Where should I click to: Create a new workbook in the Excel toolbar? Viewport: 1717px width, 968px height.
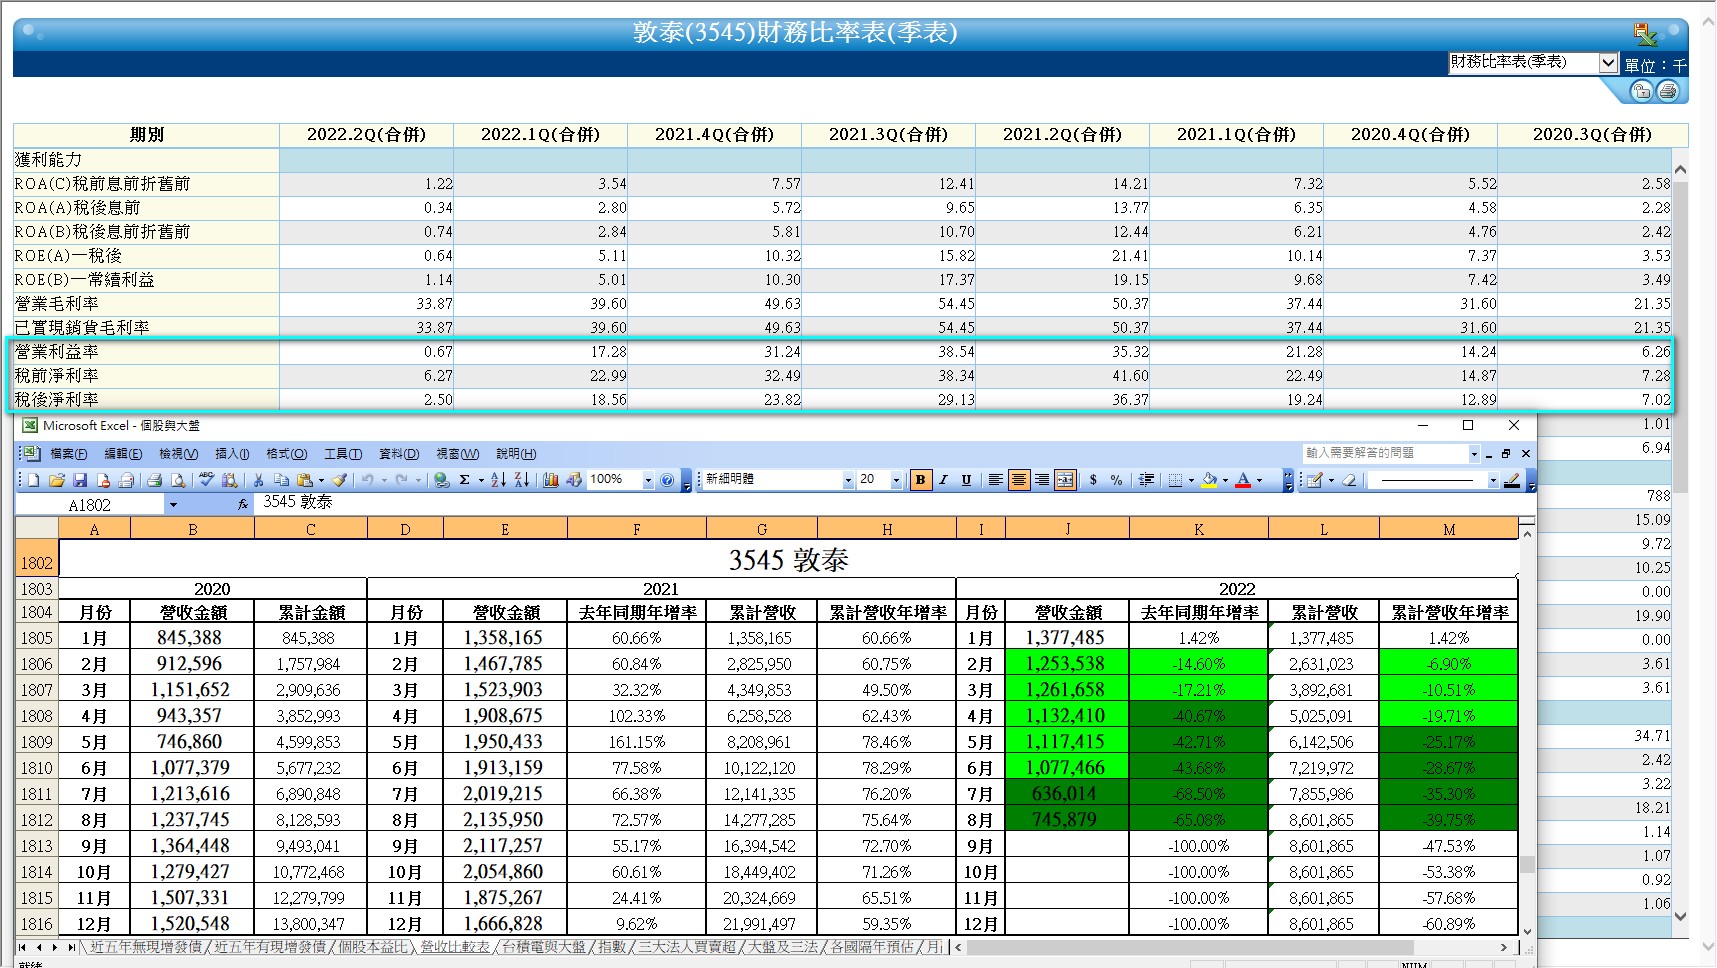(x=34, y=480)
